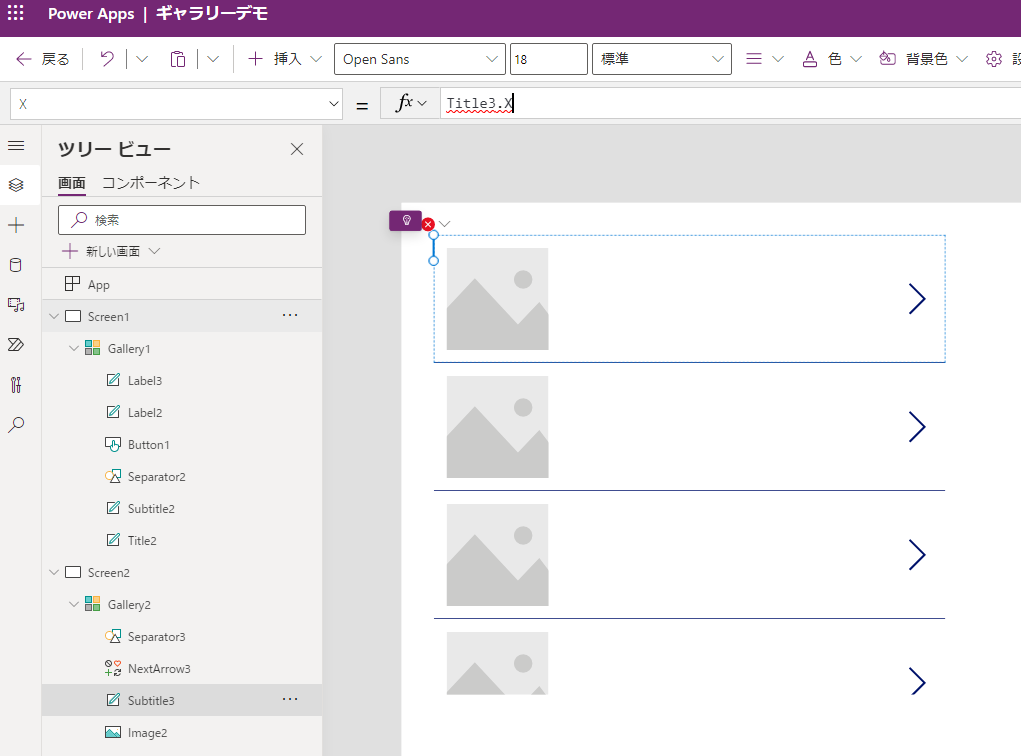Expand the error chevron beside the red icon

point(445,224)
